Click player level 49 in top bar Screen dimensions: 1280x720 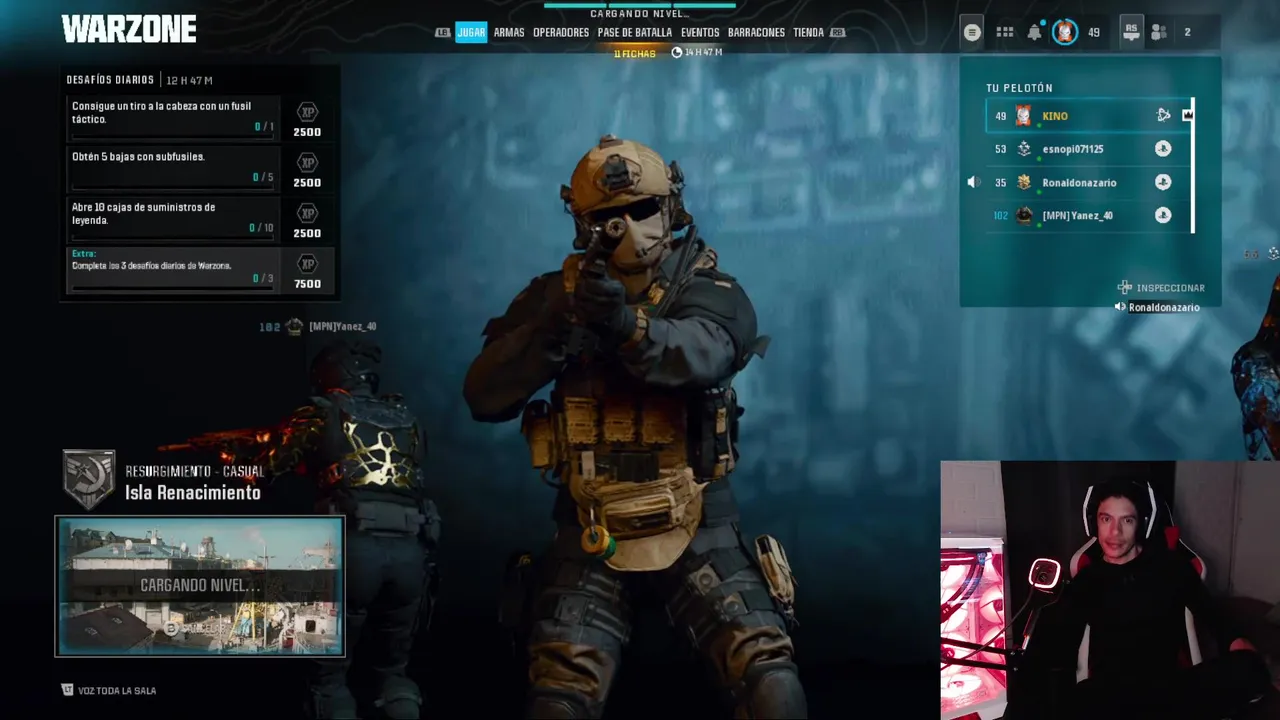[x=1094, y=32]
